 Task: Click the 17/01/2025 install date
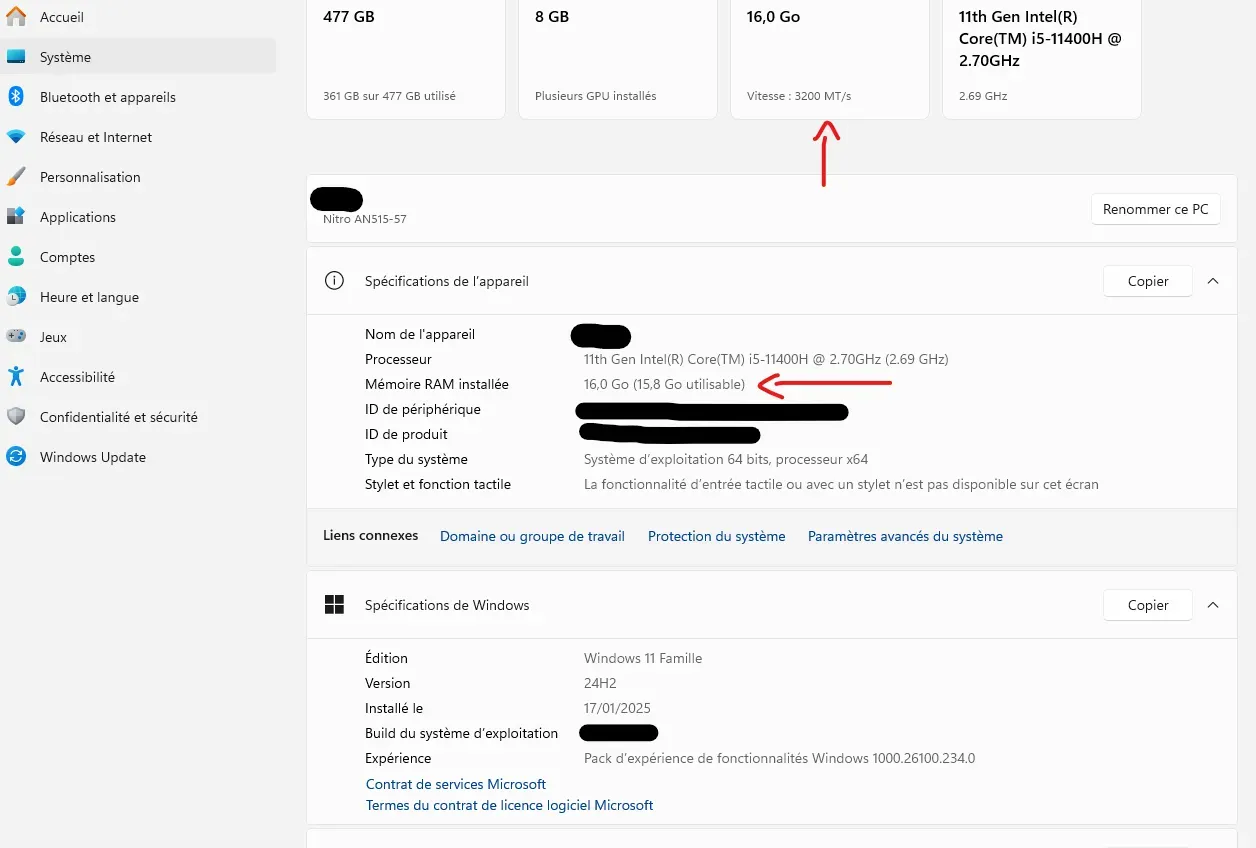617,708
